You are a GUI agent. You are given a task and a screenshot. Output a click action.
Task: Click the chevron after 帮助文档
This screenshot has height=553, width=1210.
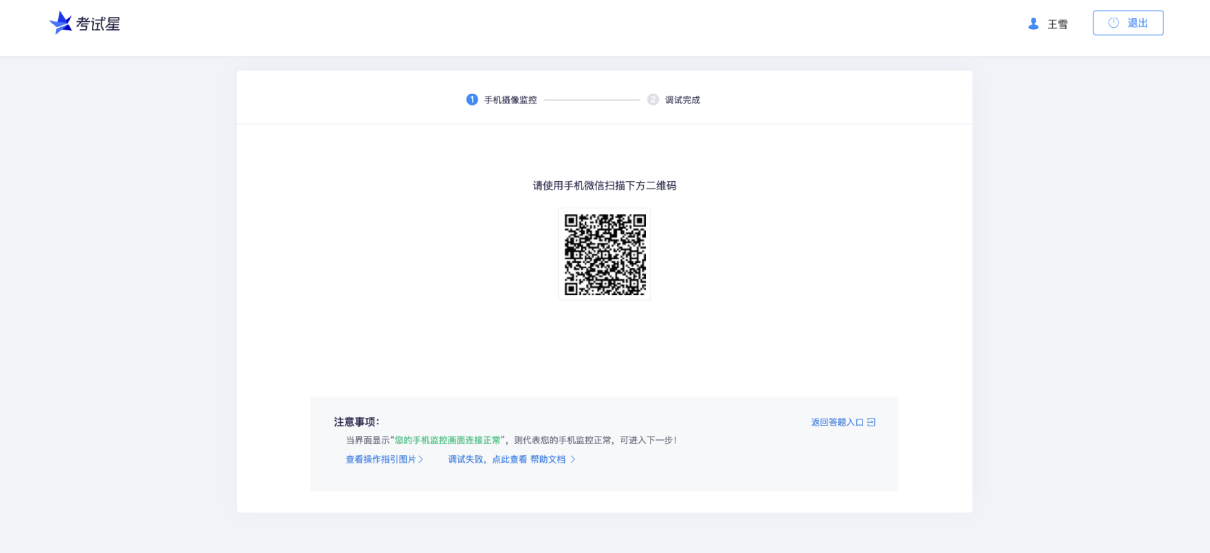coord(573,459)
